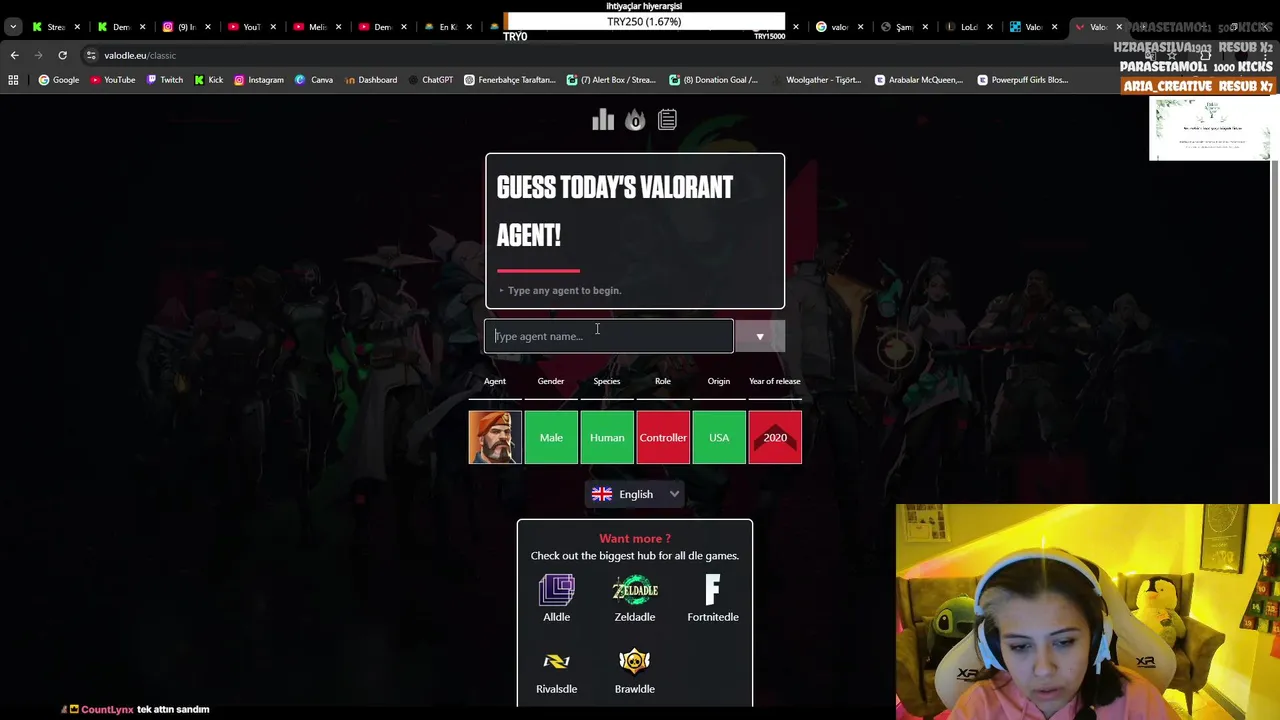Go back with browser back arrow

[x=14, y=55]
